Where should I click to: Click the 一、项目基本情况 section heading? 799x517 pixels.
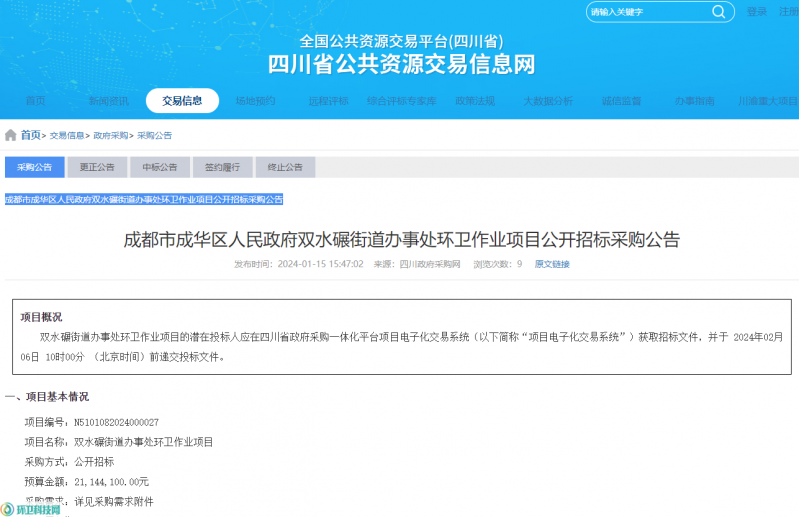47,396
